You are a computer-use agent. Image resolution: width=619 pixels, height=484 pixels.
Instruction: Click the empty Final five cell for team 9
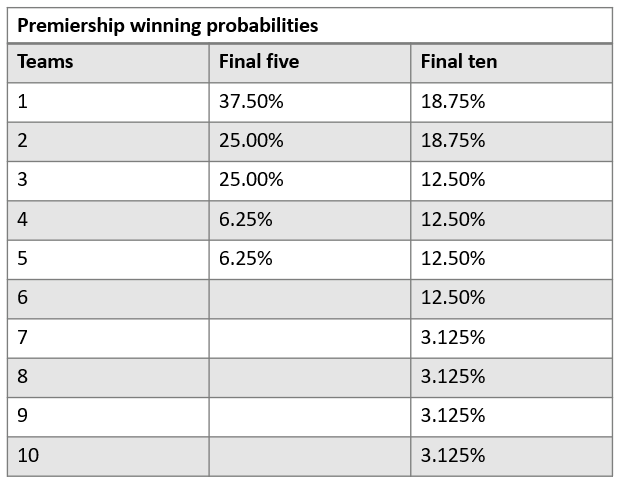(x=310, y=415)
